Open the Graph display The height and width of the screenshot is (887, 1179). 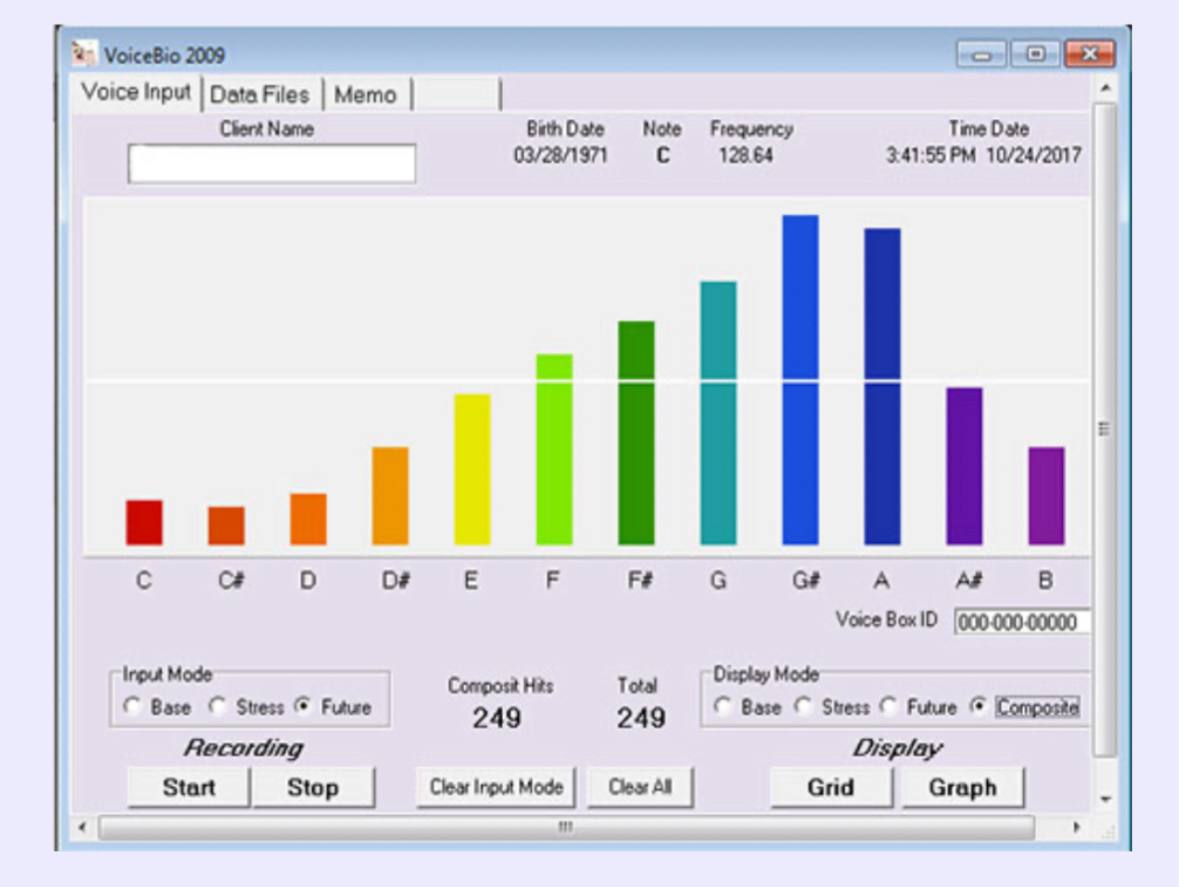(x=962, y=787)
